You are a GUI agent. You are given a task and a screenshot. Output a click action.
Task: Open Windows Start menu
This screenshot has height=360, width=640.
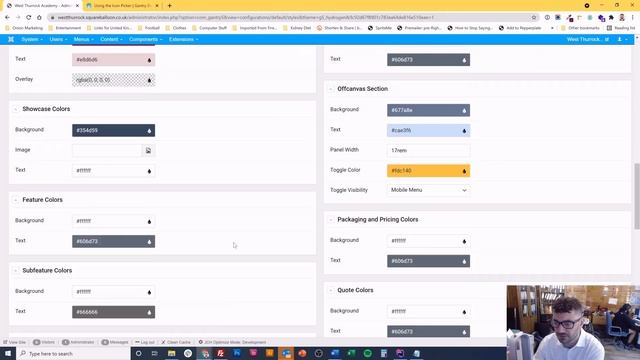point(8,353)
